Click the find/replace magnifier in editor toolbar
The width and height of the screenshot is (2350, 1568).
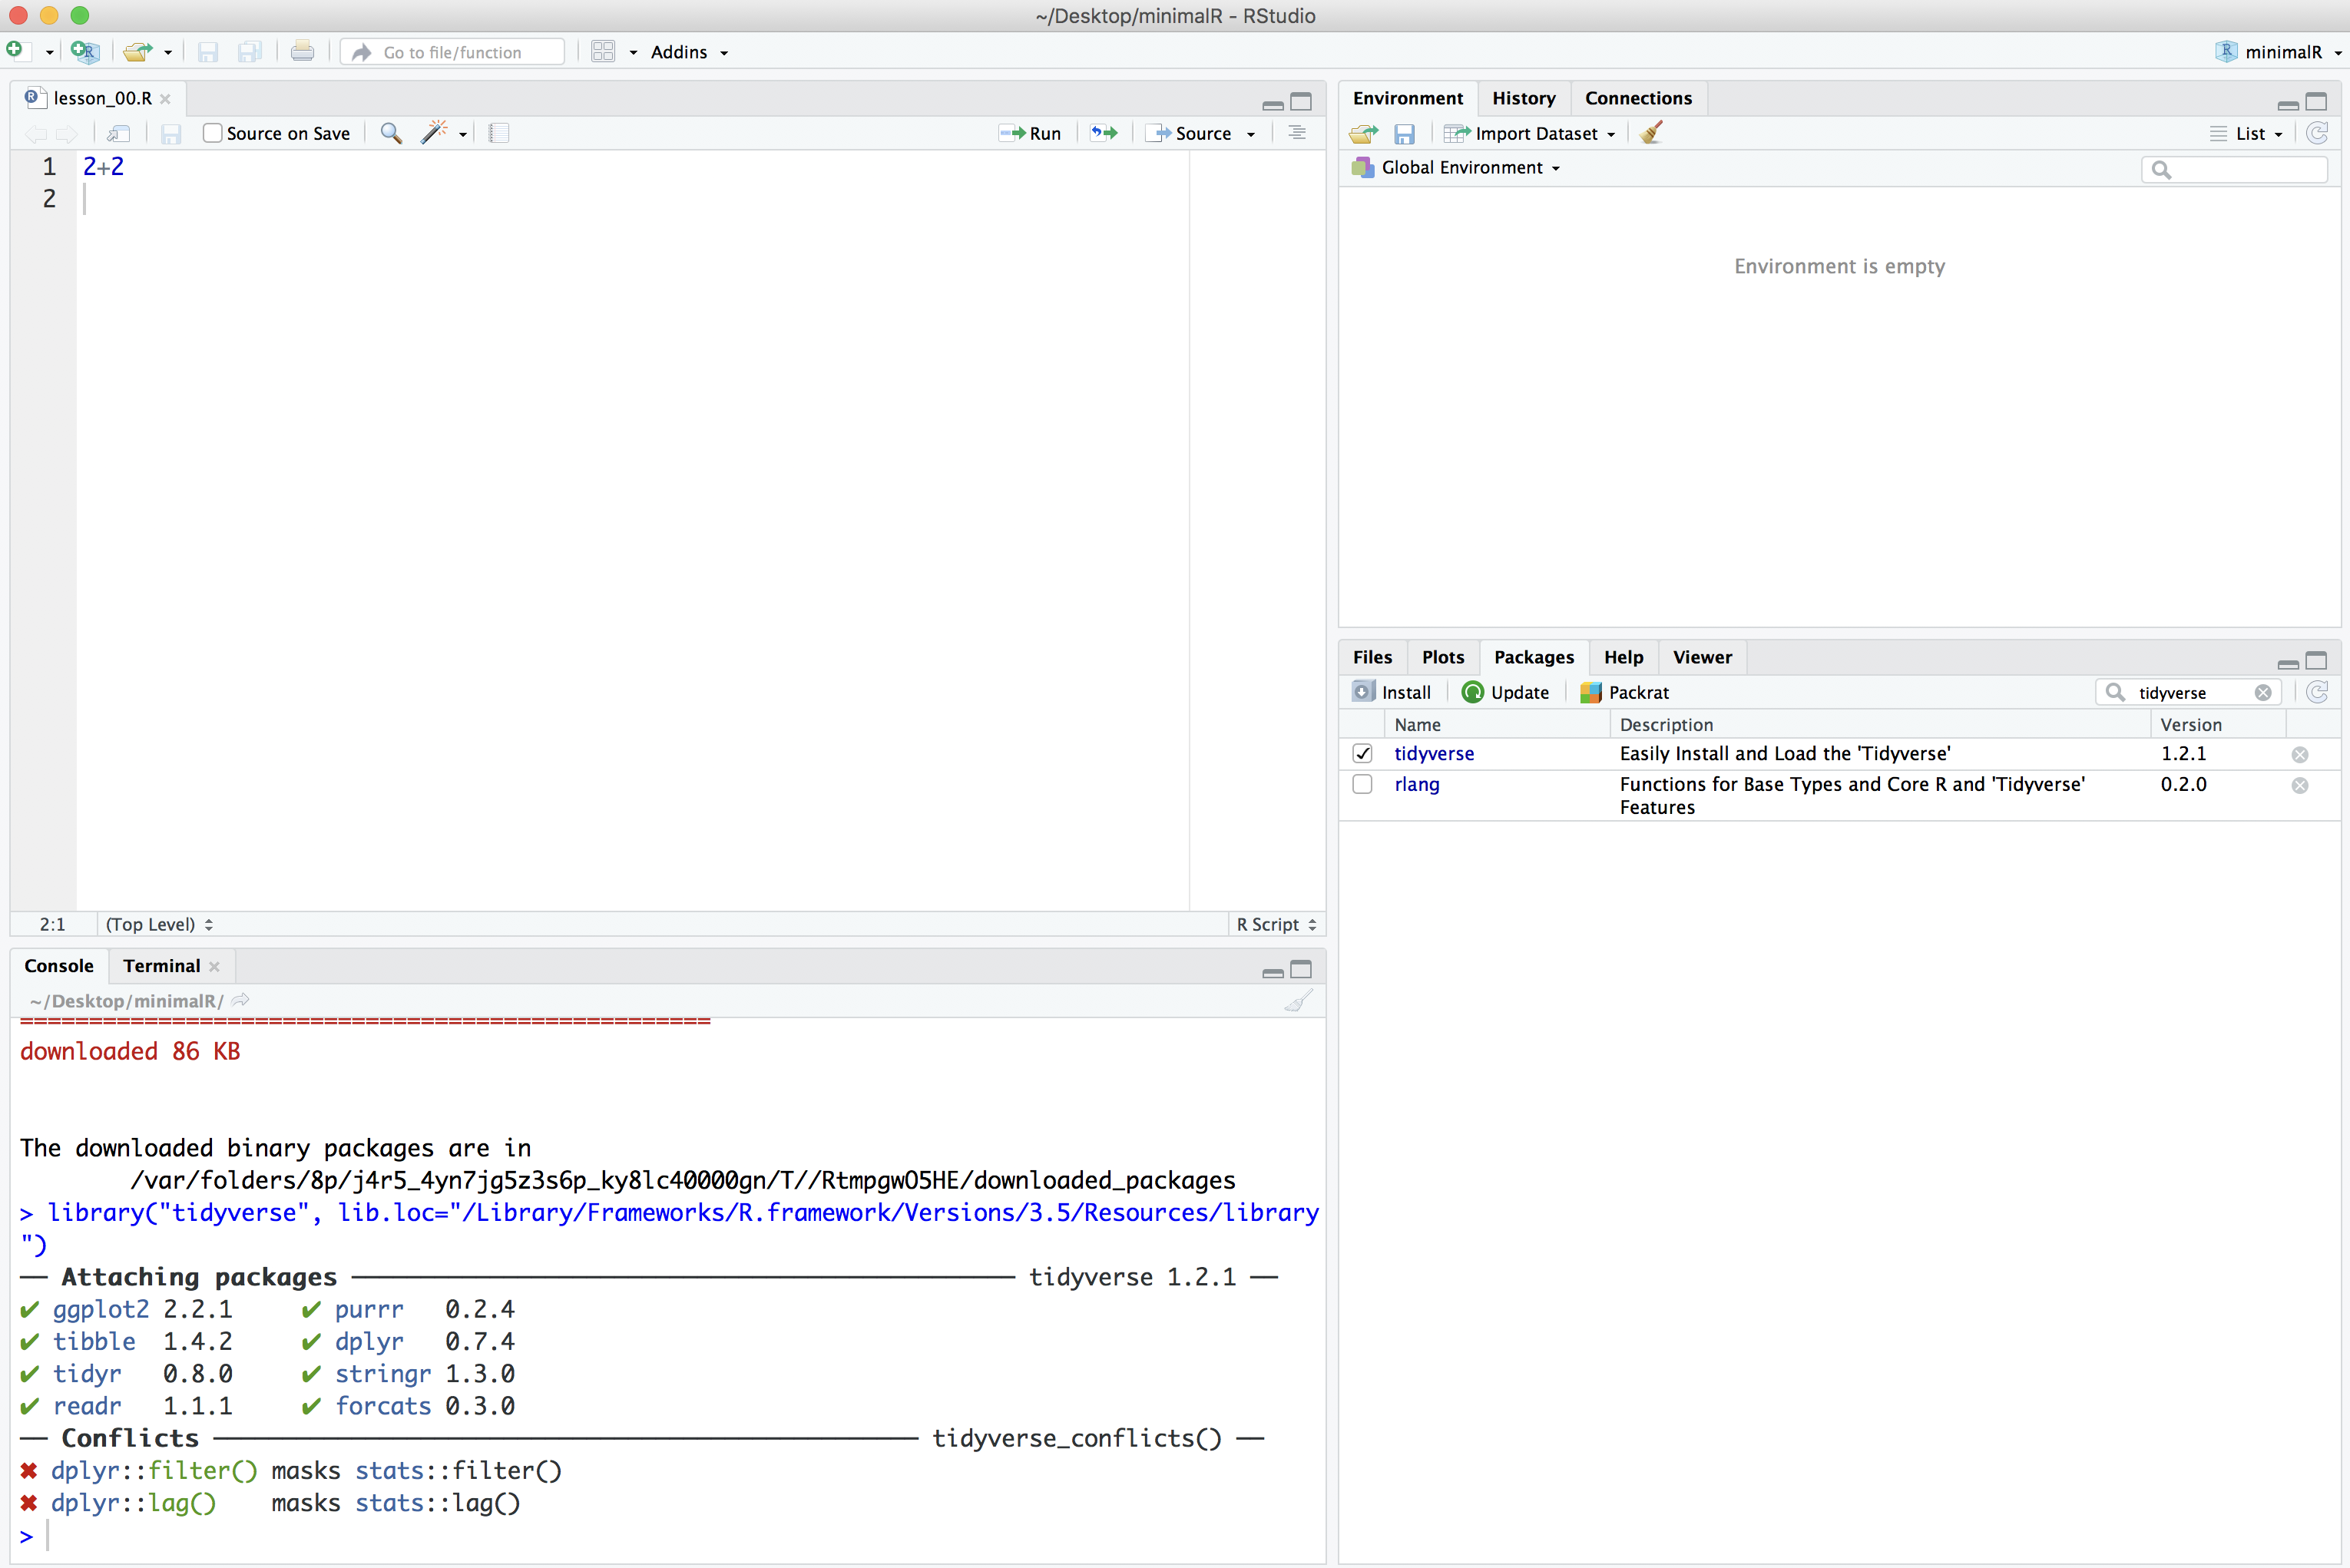tap(391, 133)
